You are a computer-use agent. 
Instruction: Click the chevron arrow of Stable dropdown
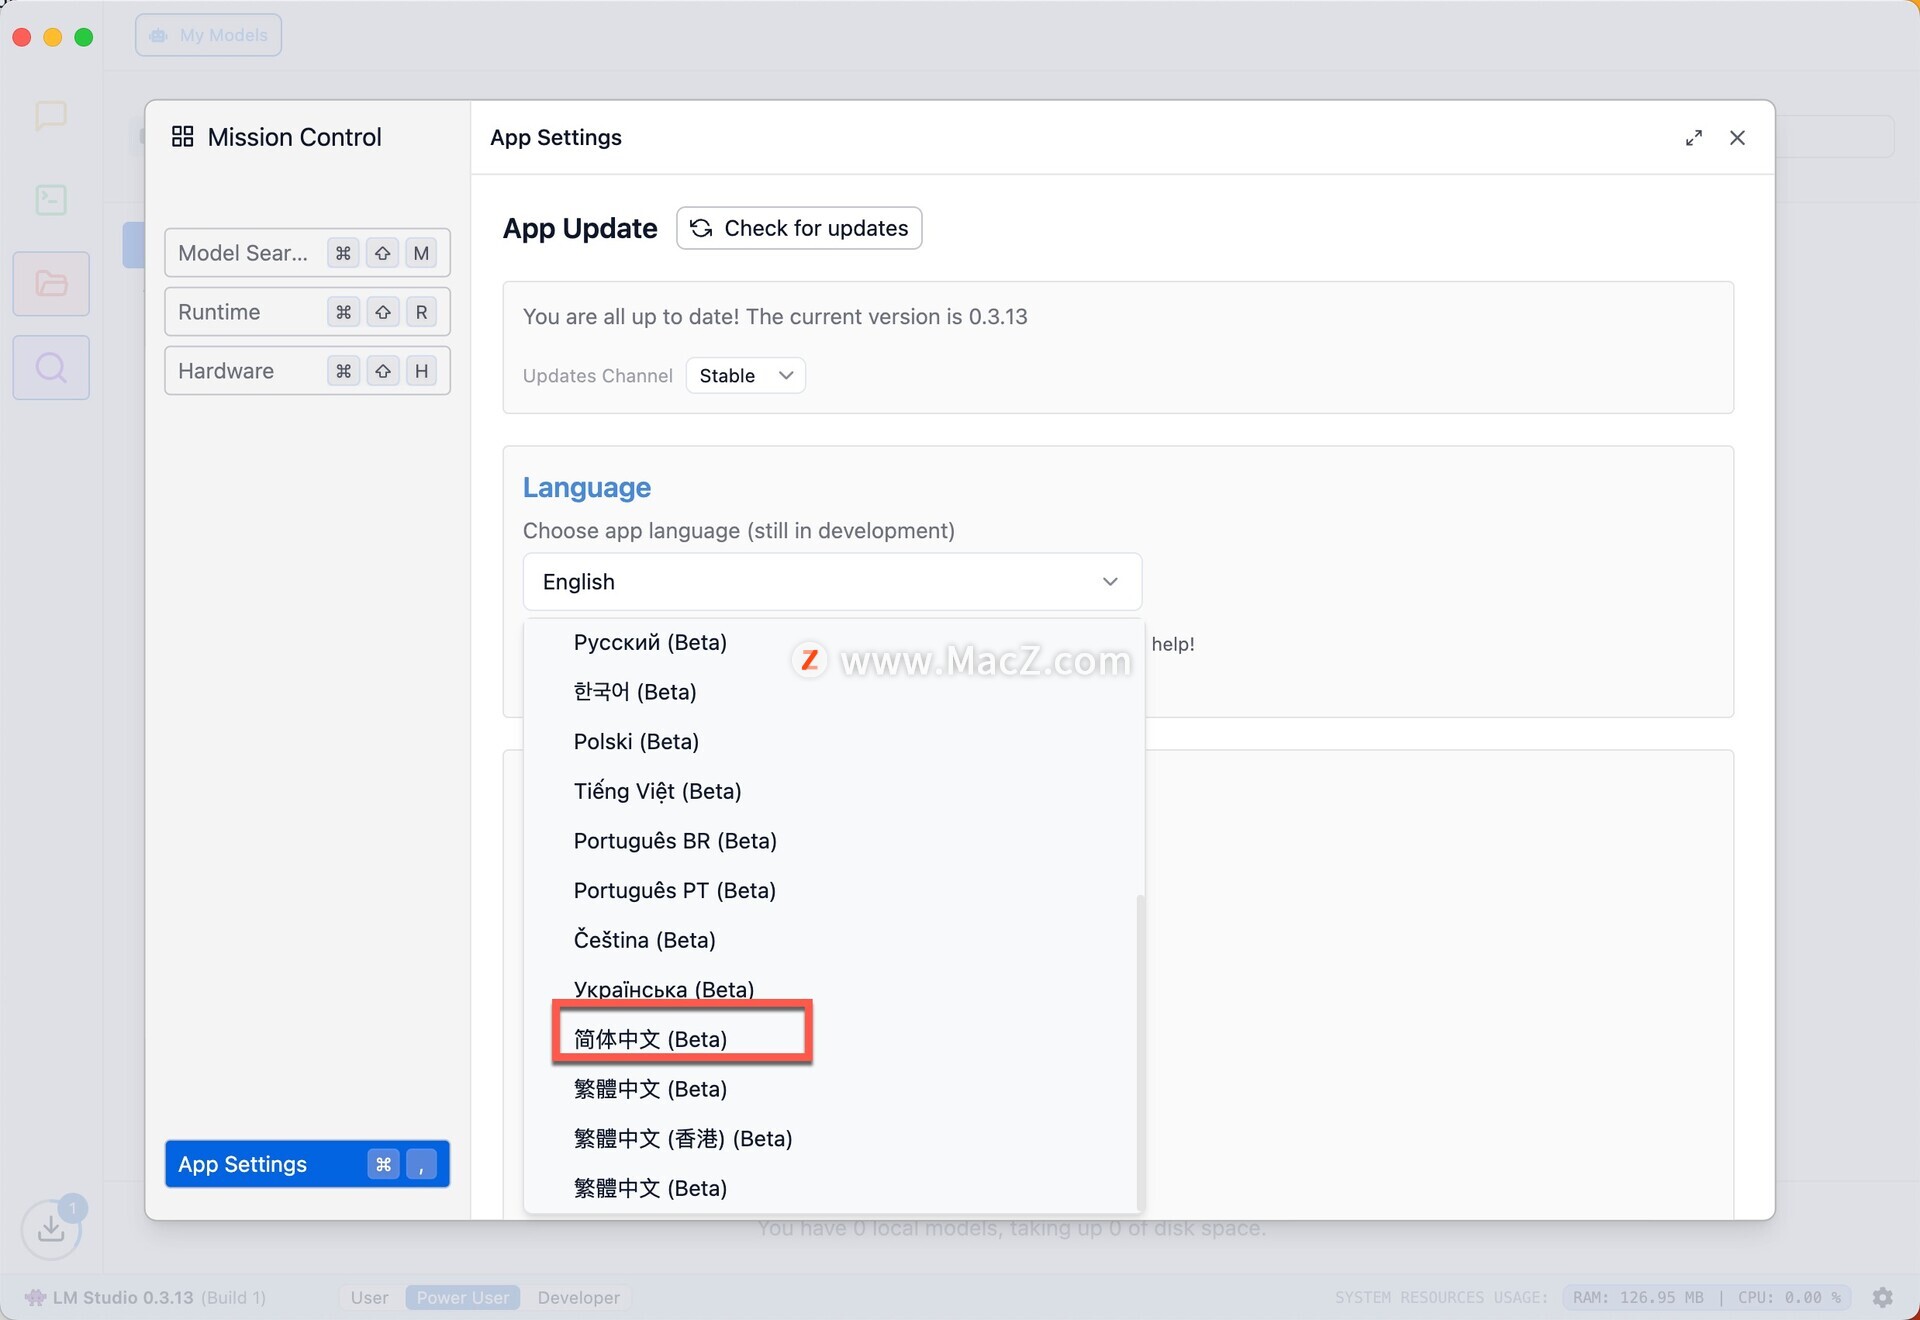(x=786, y=376)
